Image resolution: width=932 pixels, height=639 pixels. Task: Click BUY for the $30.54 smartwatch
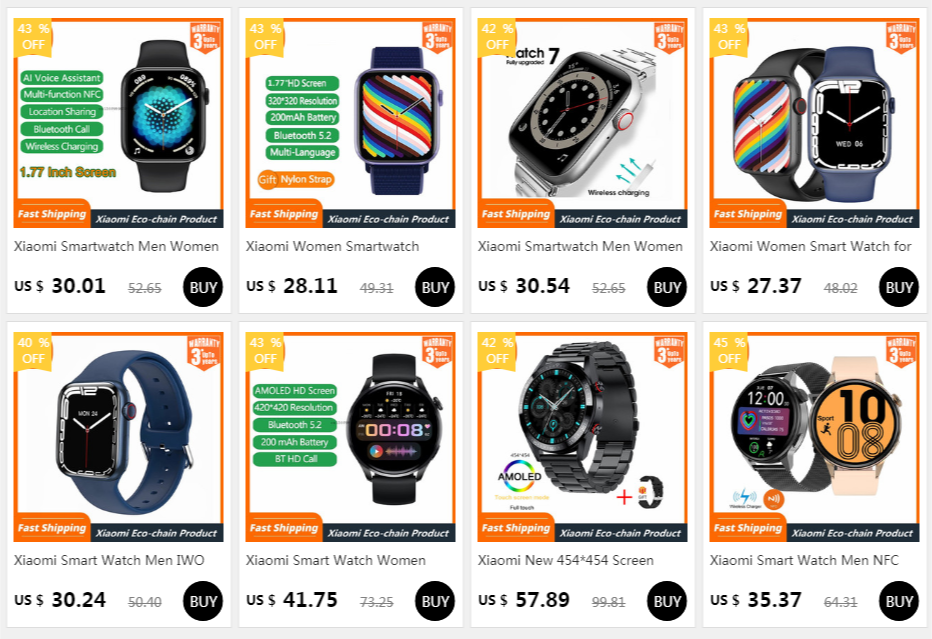(x=666, y=287)
